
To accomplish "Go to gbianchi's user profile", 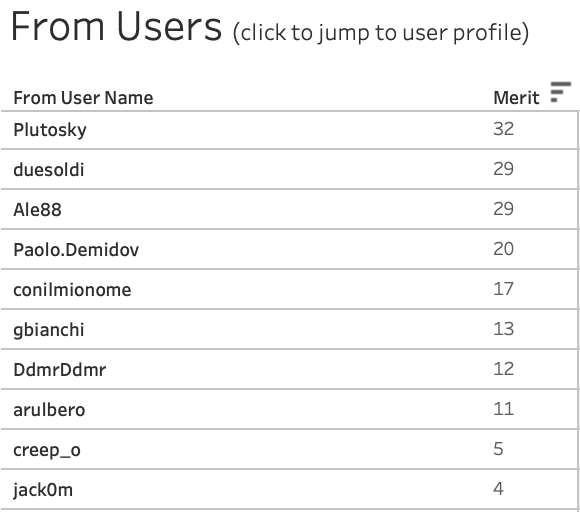I will (49, 330).
